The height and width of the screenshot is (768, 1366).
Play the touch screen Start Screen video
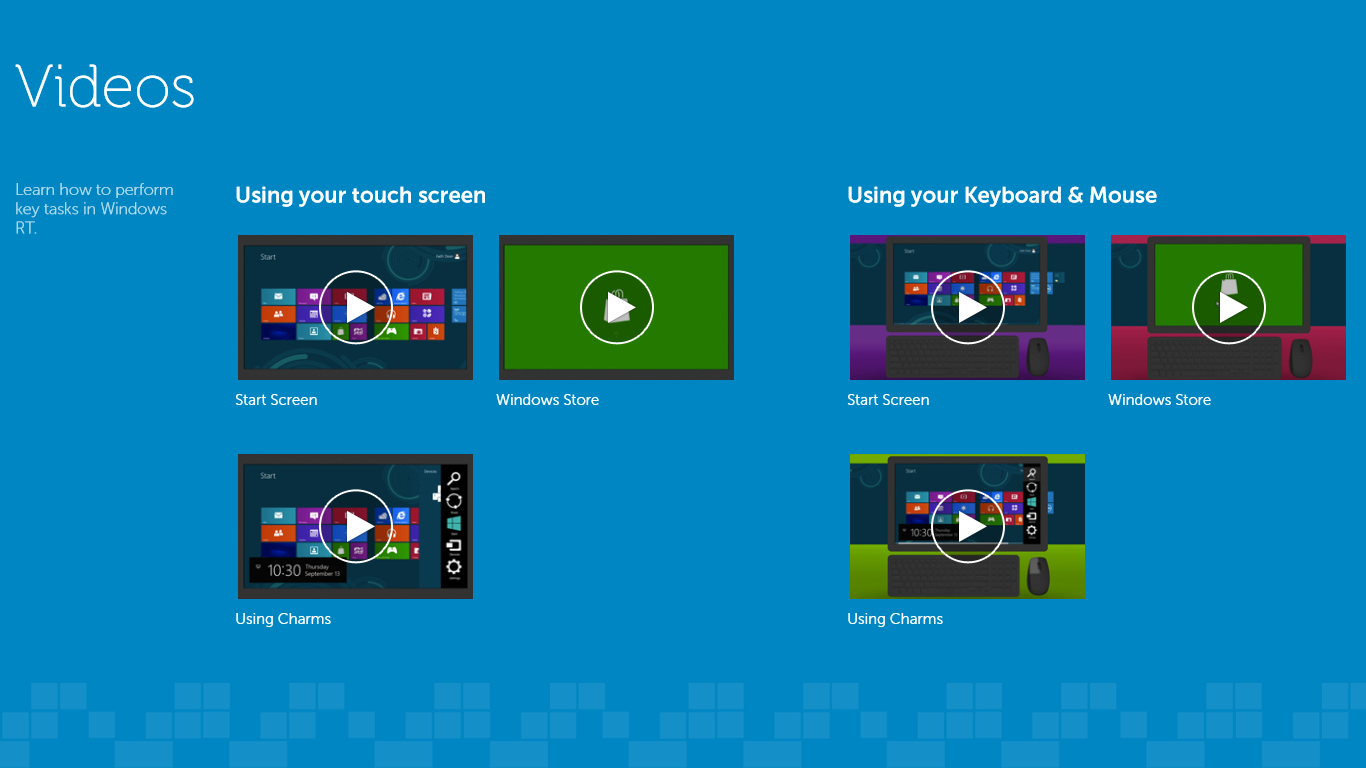click(x=355, y=307)
